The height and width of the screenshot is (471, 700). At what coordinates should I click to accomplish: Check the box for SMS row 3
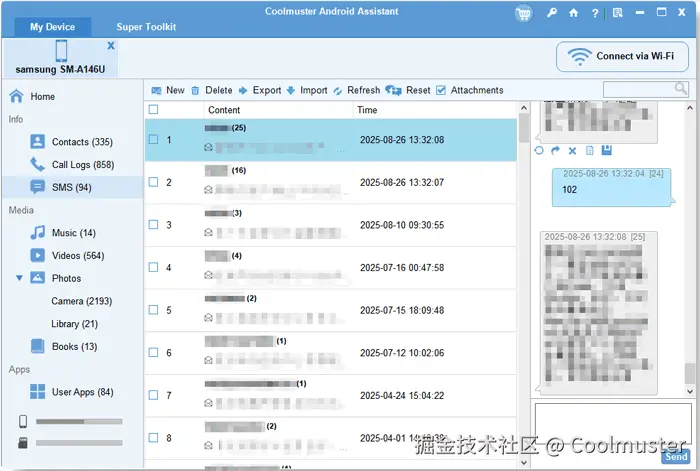click(x=153, y=224)
